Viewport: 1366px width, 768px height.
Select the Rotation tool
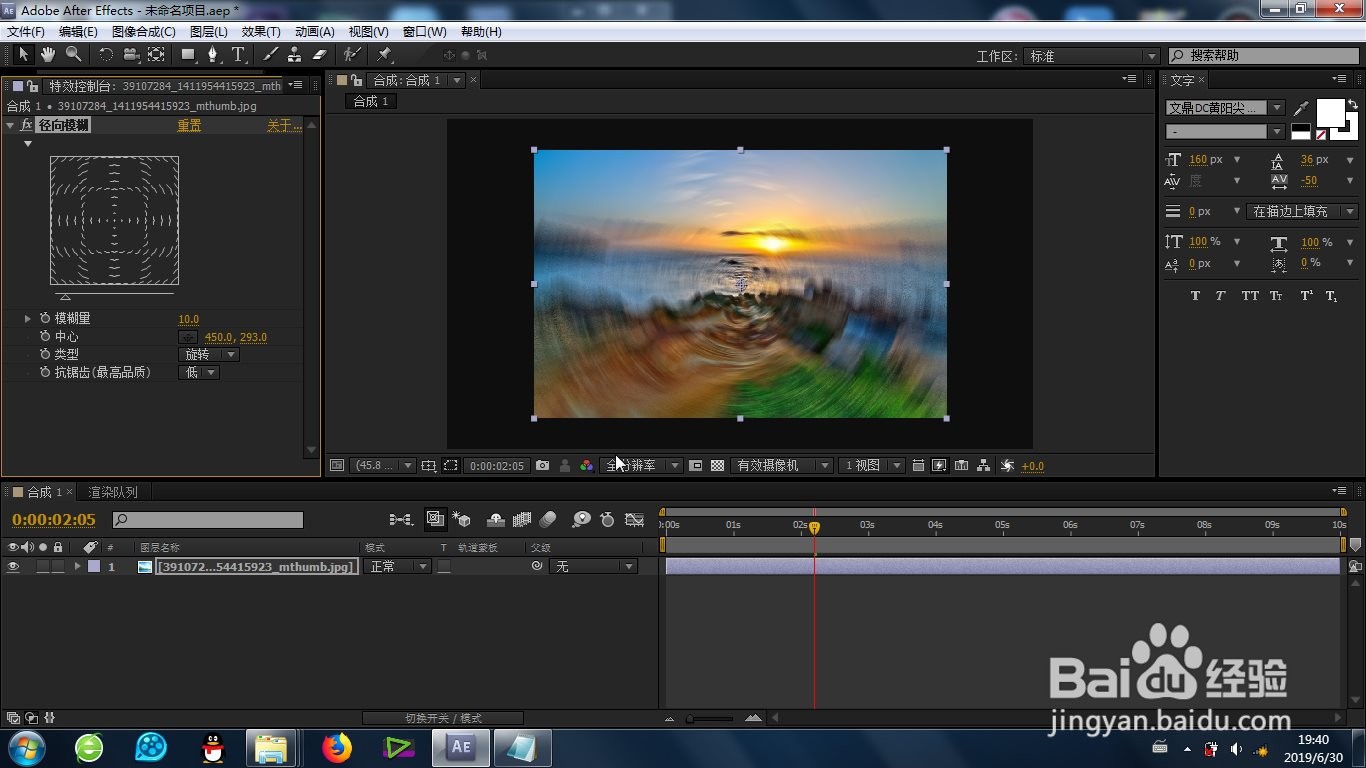coord(105,54)
